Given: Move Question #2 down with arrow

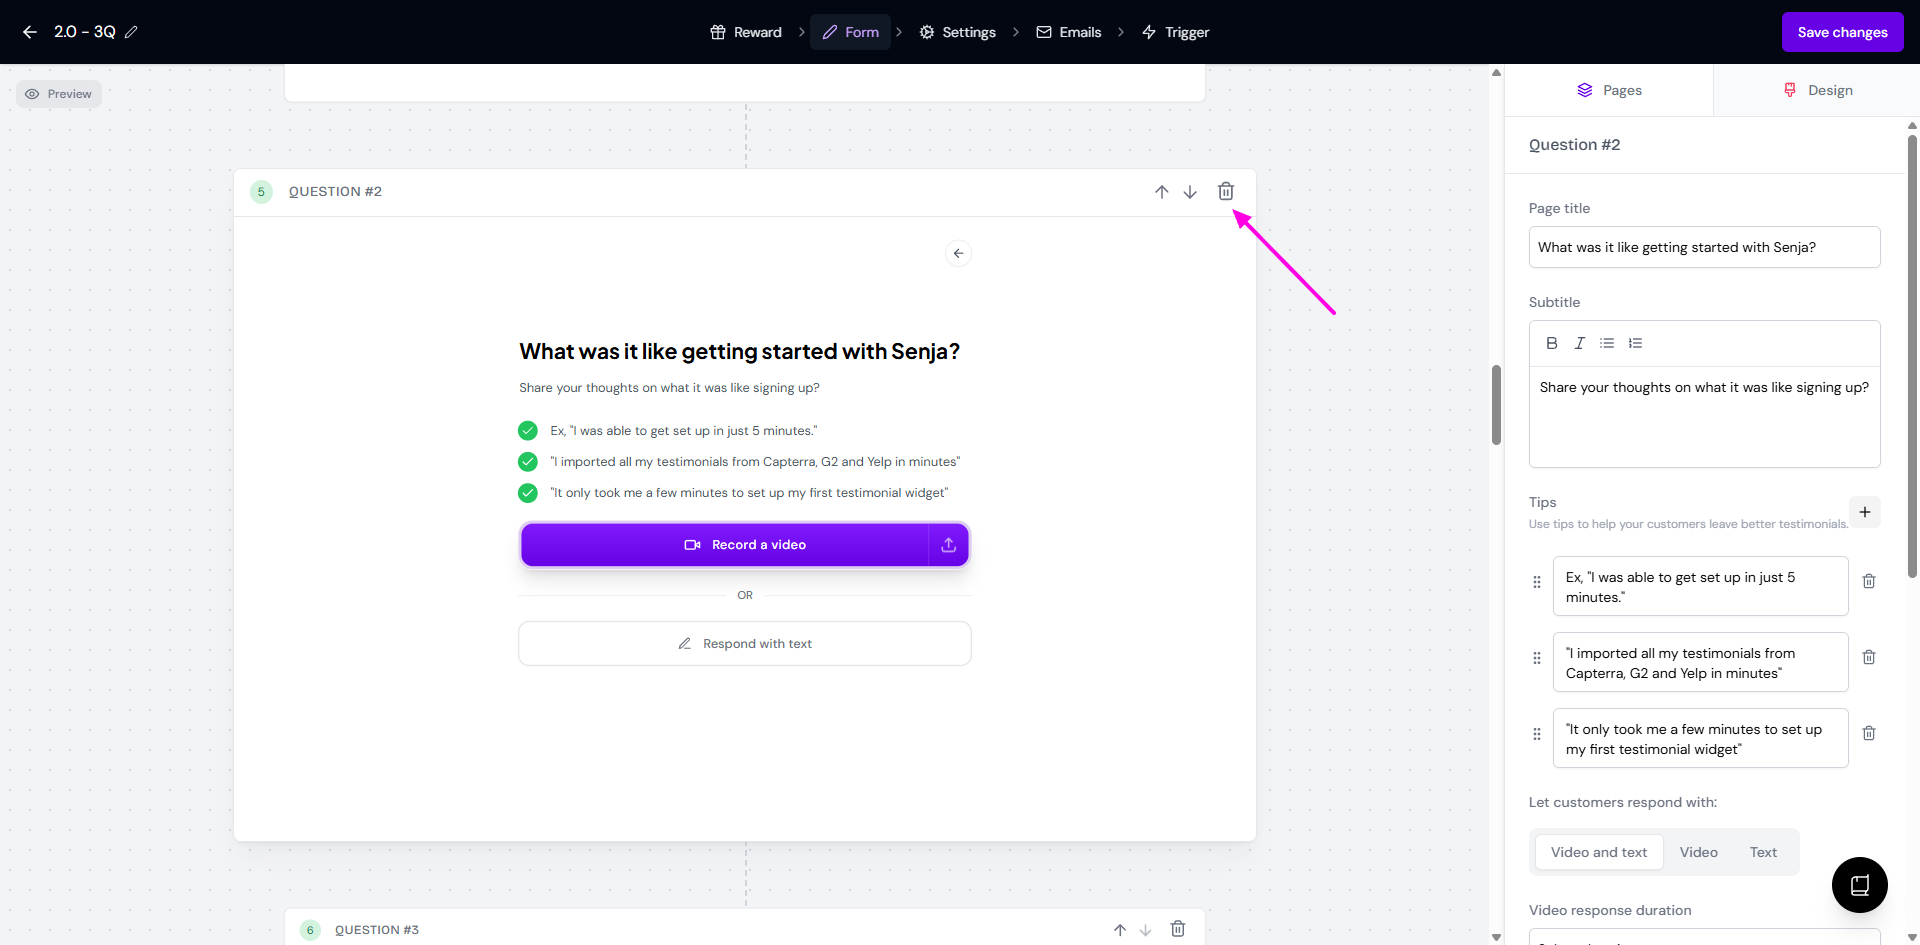Looking at the screenshot, I should click(1190, 192).
